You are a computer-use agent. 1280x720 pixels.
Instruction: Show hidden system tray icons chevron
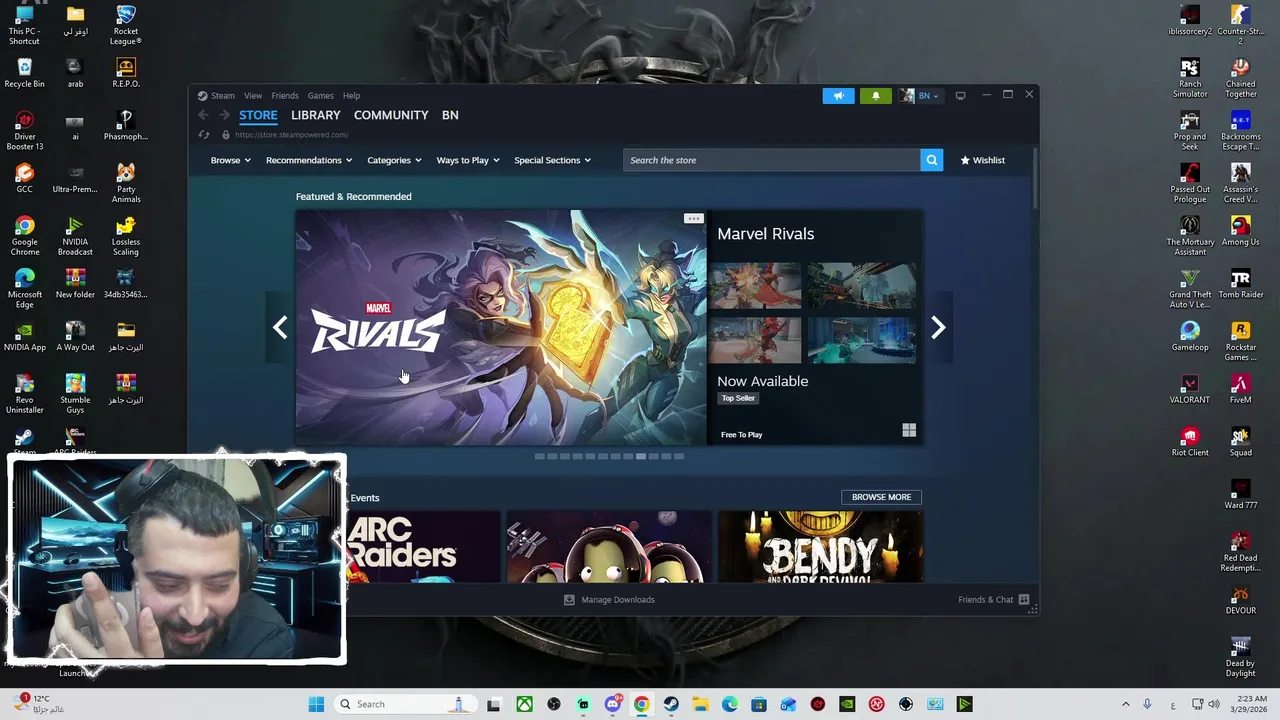click(1125, 704)
